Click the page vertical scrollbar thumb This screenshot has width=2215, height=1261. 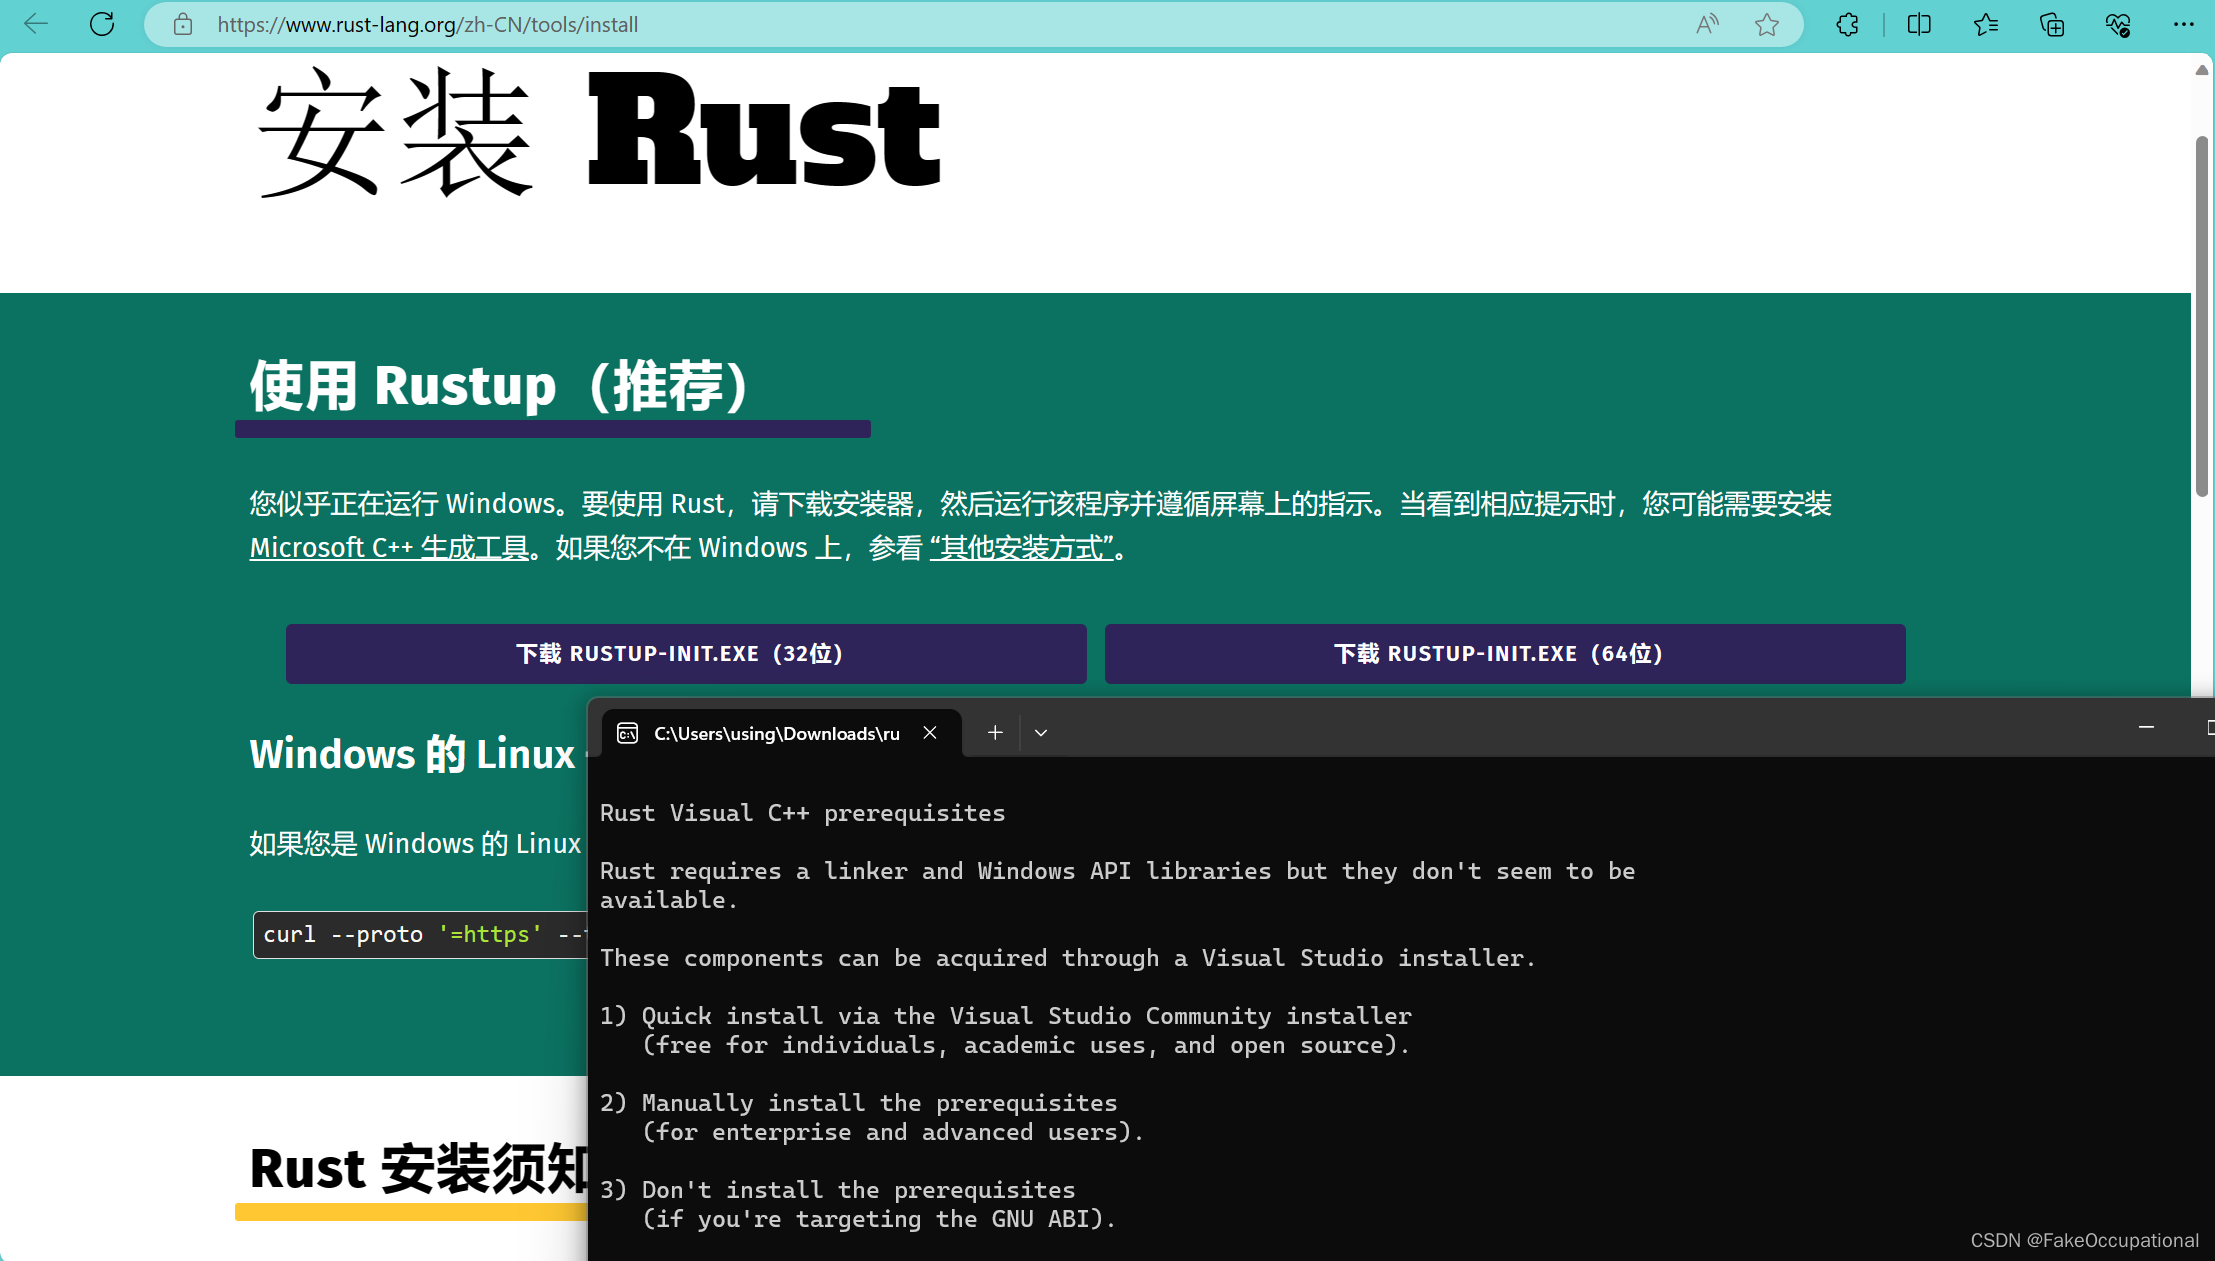2201,315
